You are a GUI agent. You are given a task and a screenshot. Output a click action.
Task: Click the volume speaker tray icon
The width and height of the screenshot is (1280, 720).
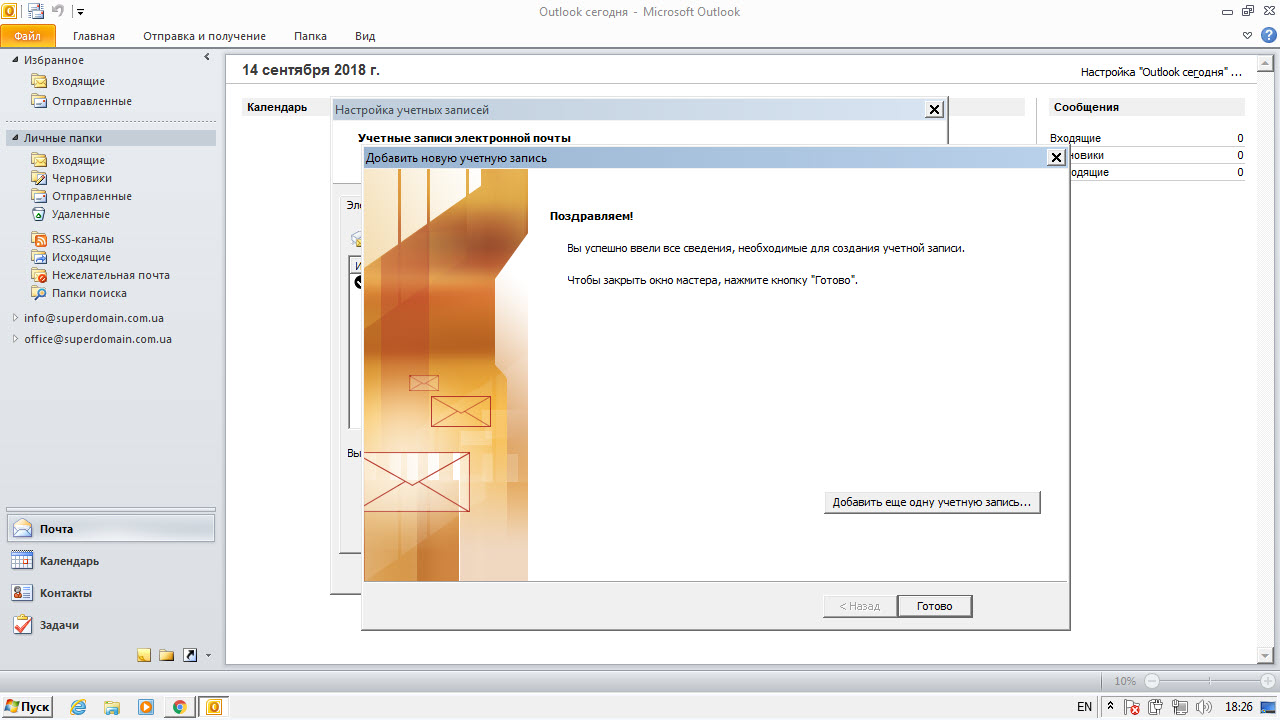1204,707
